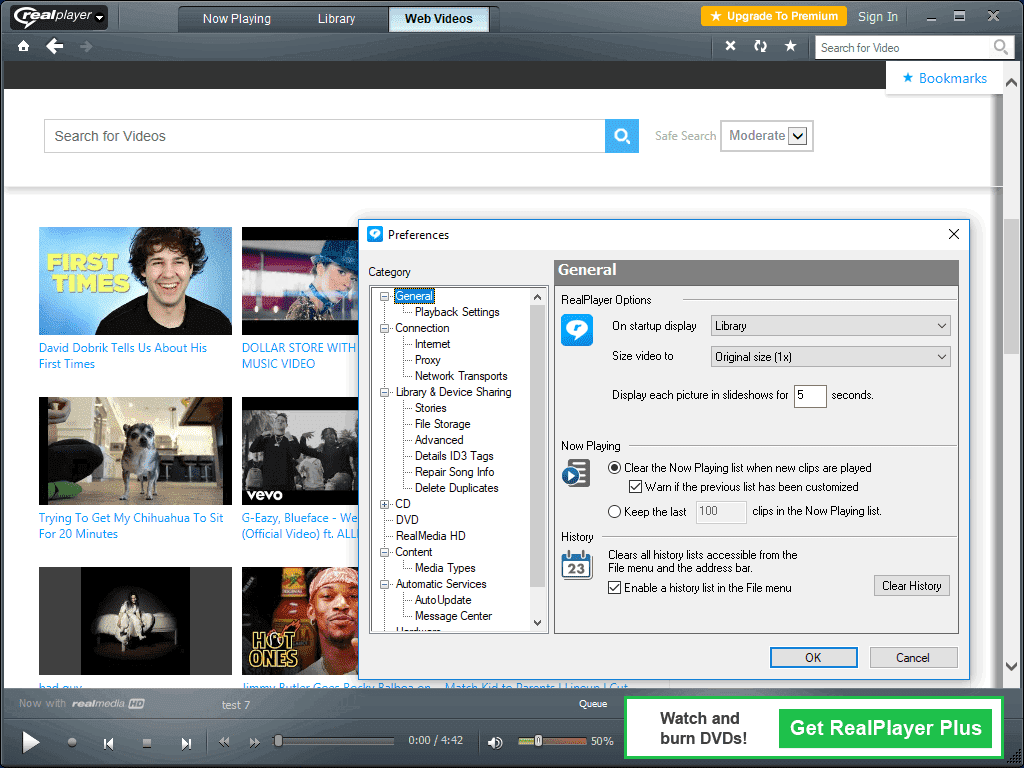Select Proxy in category tree
The width and height of the screenshot is (1024, 768).
[x=428, y=360]
